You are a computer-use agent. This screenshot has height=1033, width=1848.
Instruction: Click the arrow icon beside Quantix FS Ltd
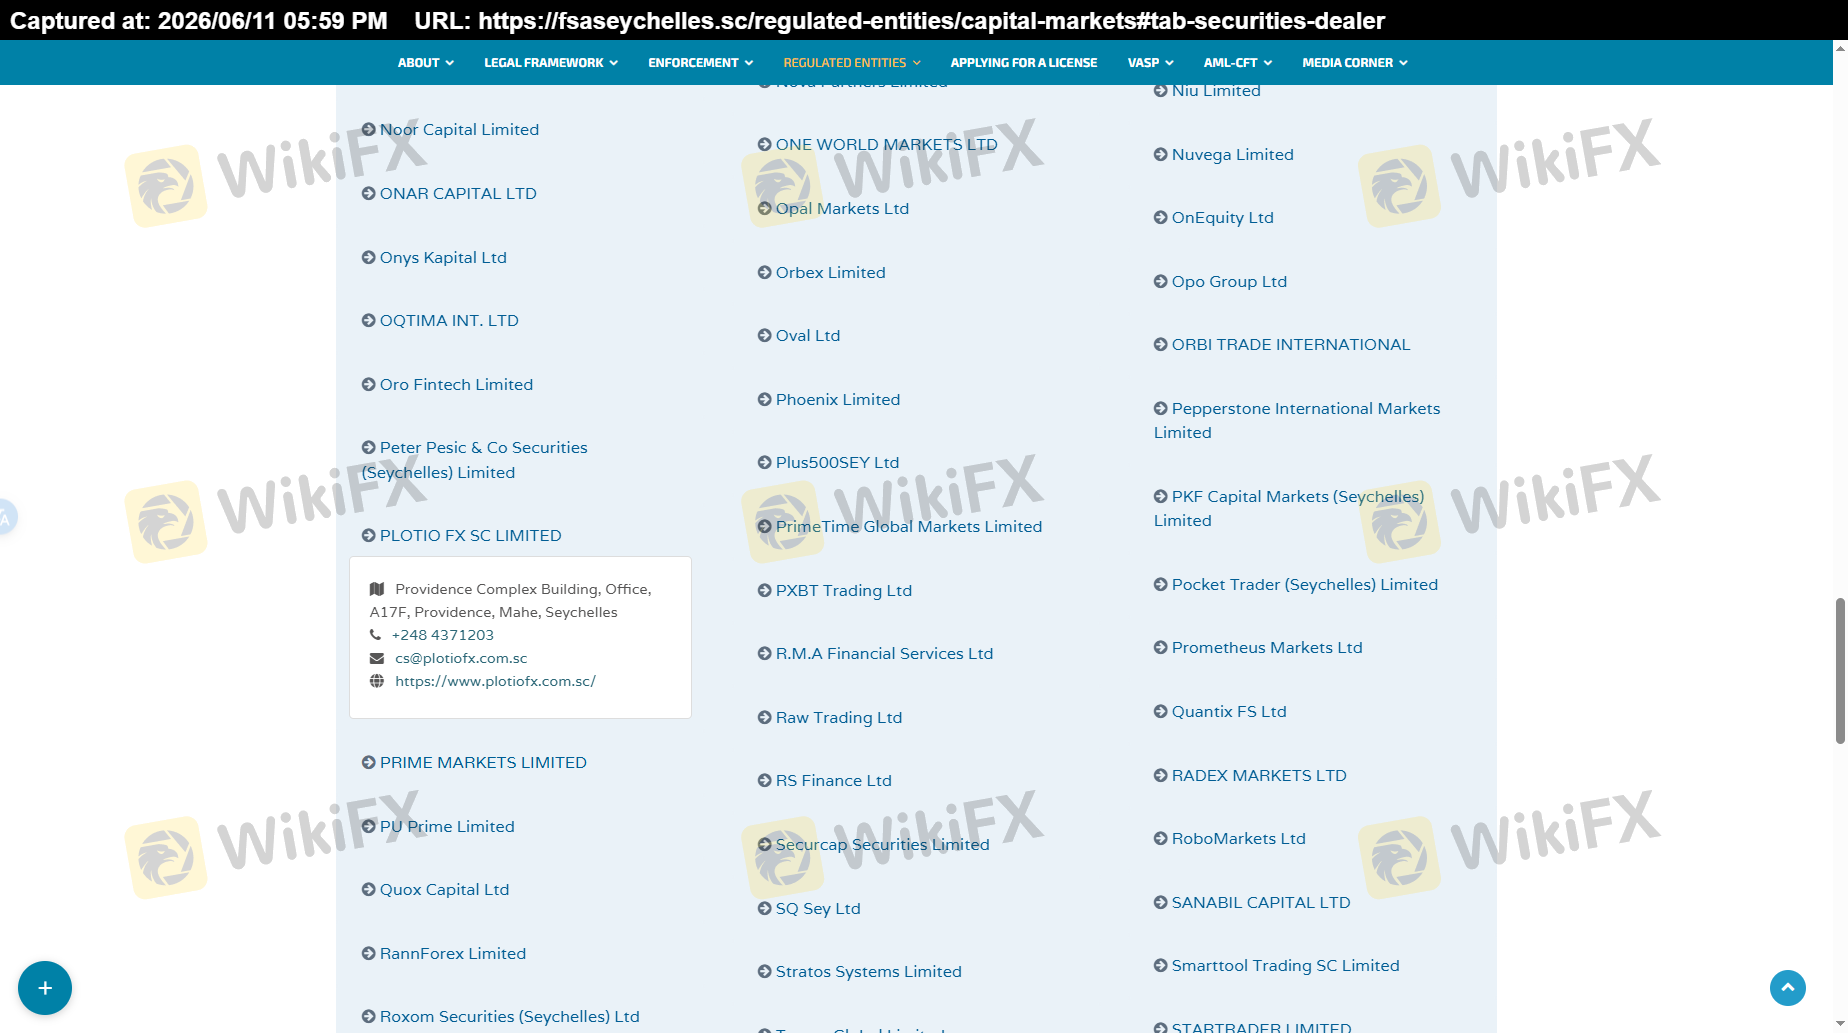[1161, 712]
